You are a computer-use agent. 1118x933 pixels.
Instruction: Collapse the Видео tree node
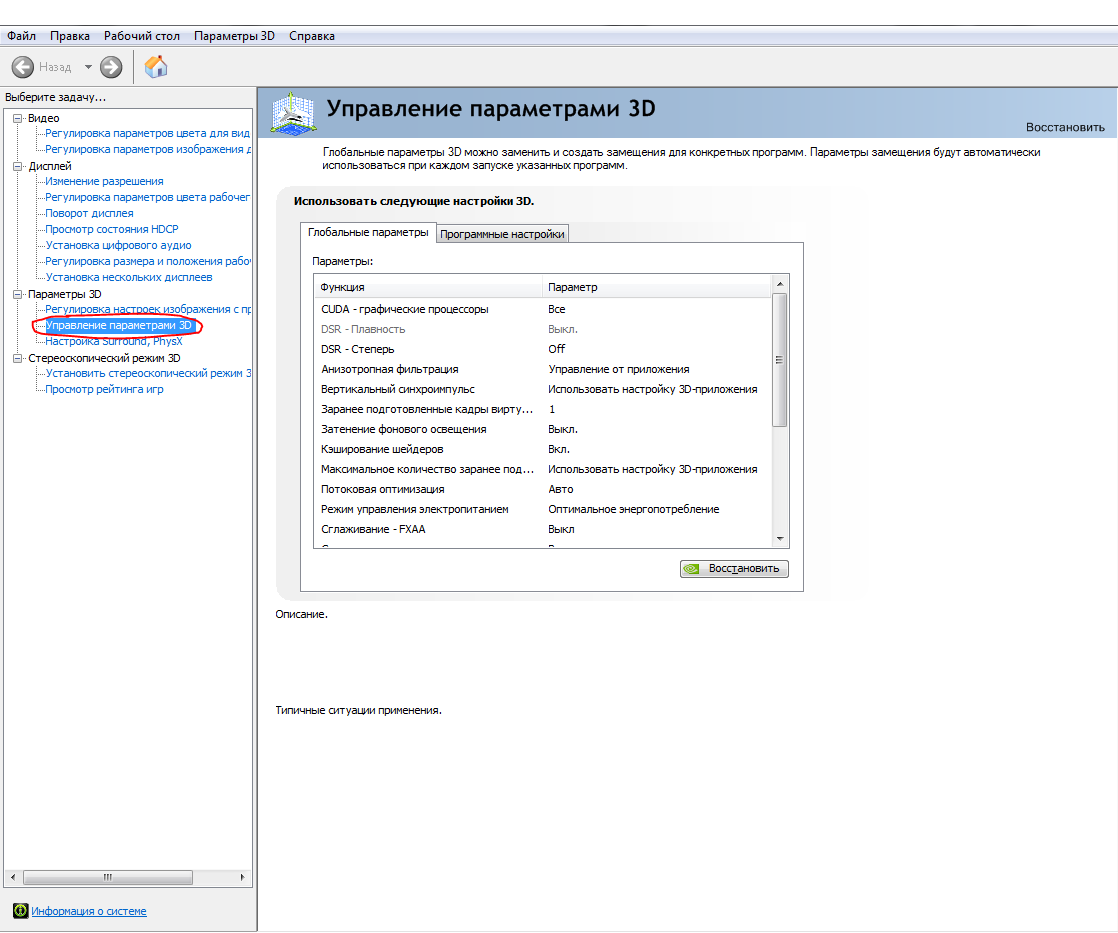click(x=18, y=118)
